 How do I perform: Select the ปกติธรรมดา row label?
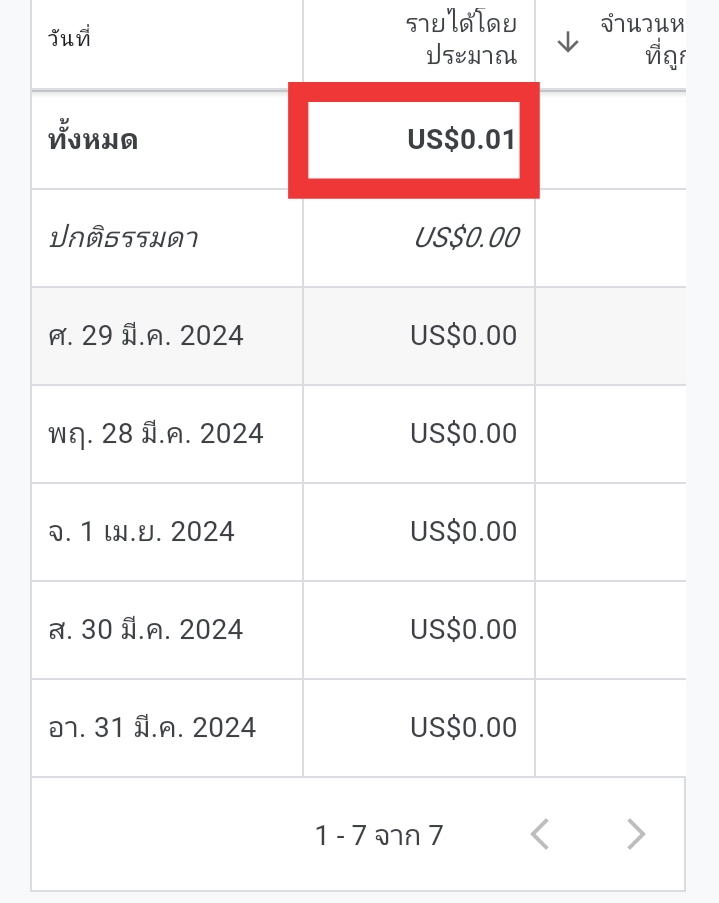[x=124, y=238]
